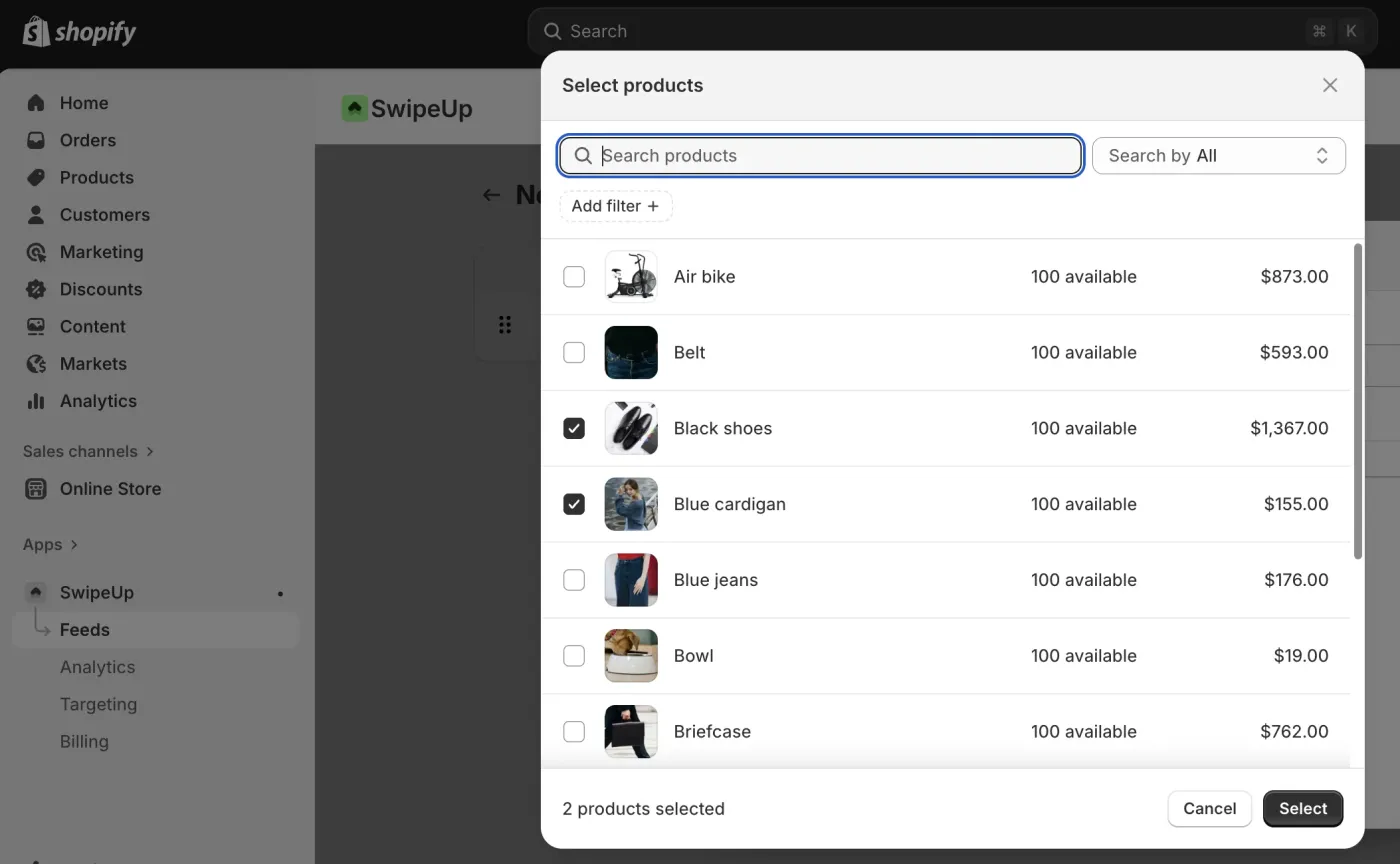Open the Search by All dropdown
This screenshot has width=1400, height=864.
pyautogui.click(x=1218, y=155)
